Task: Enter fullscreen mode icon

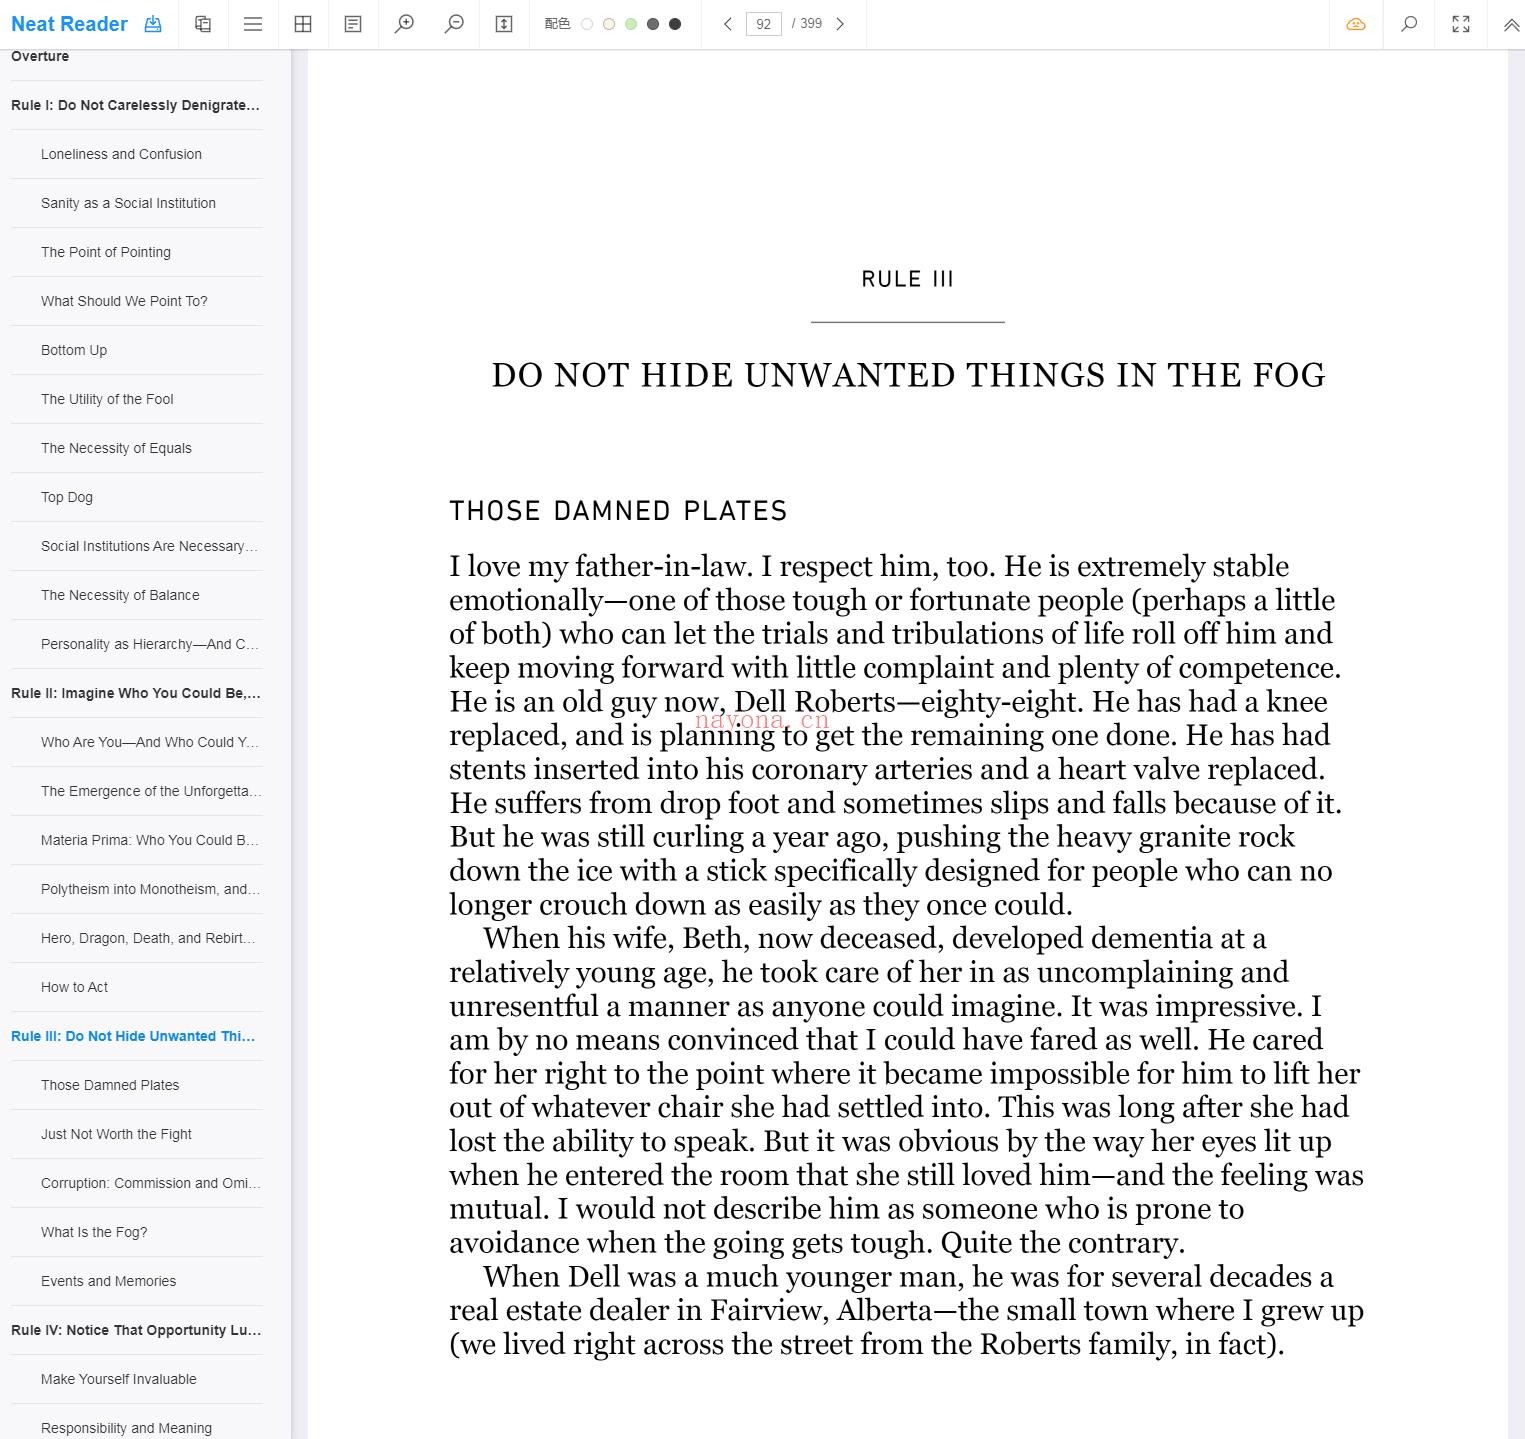Action: point(1461,24)
